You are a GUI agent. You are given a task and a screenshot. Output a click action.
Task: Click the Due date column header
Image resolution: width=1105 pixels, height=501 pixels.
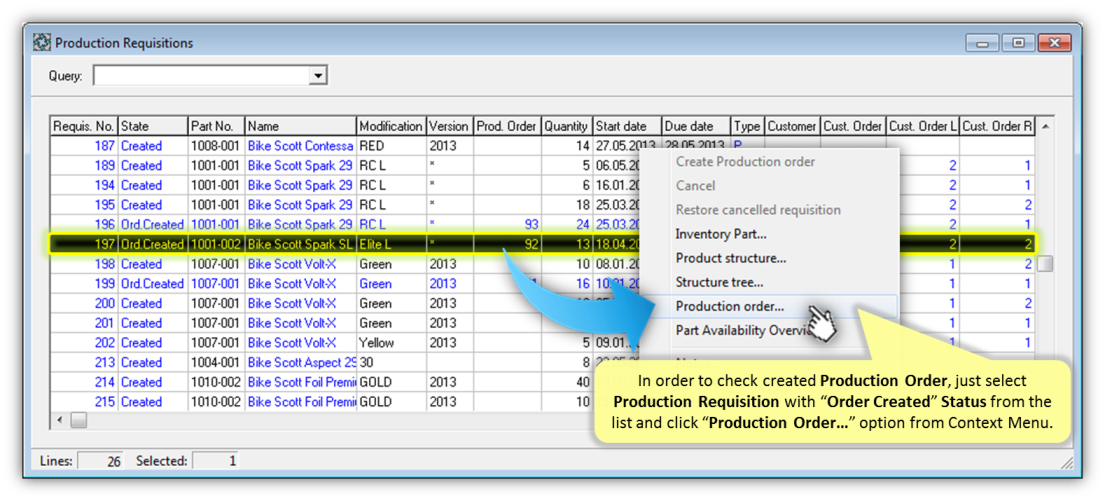click(696, 126)
